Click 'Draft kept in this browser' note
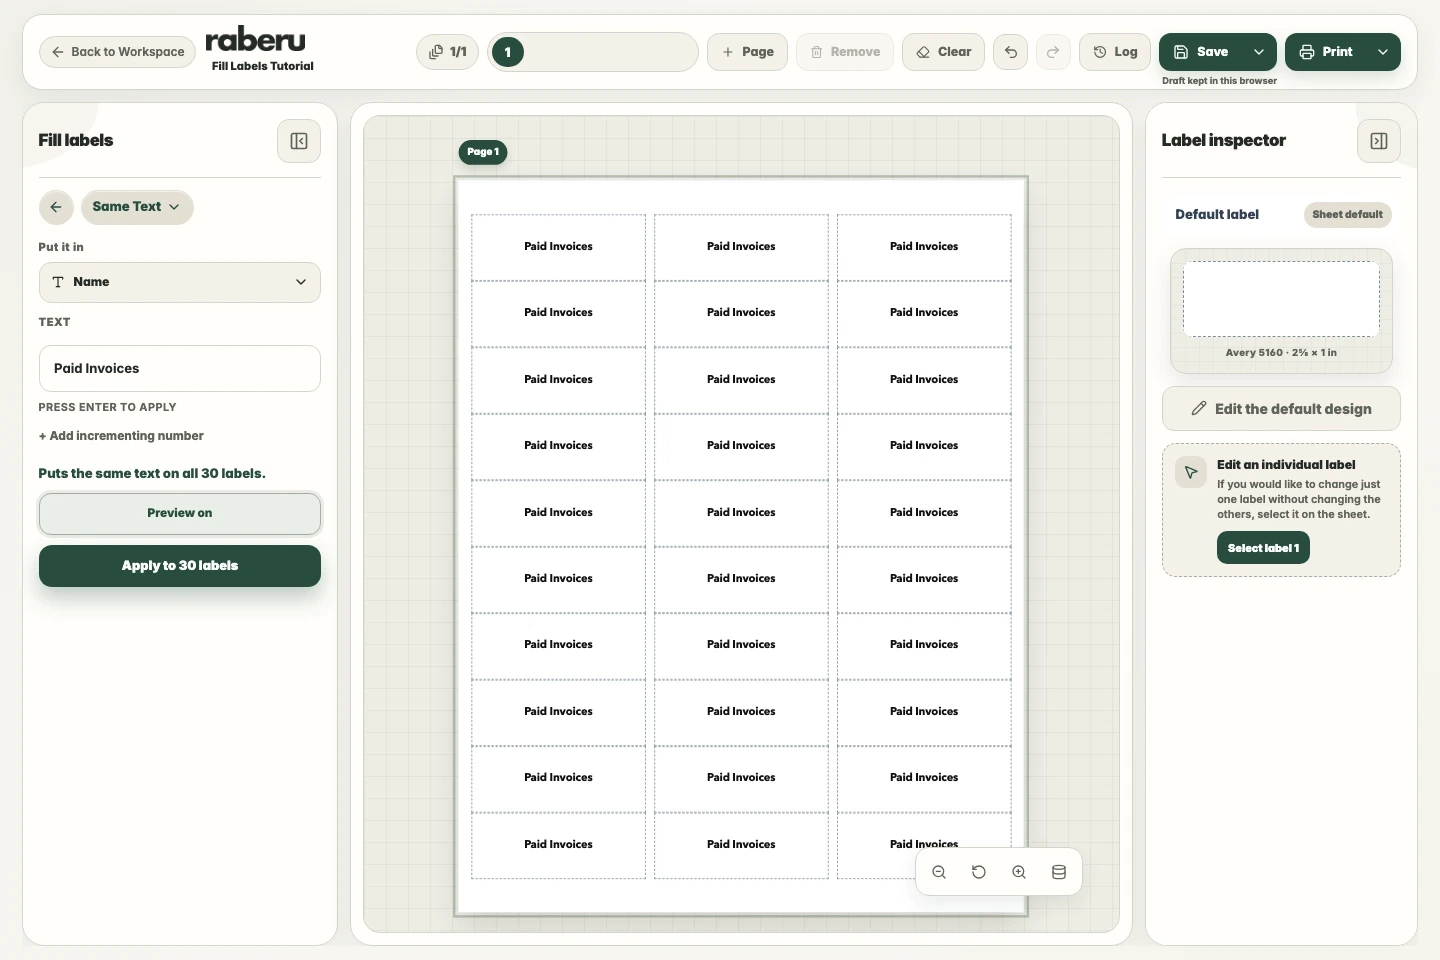The height and width of the screenshot is (960, 1440). [1219, 81]
